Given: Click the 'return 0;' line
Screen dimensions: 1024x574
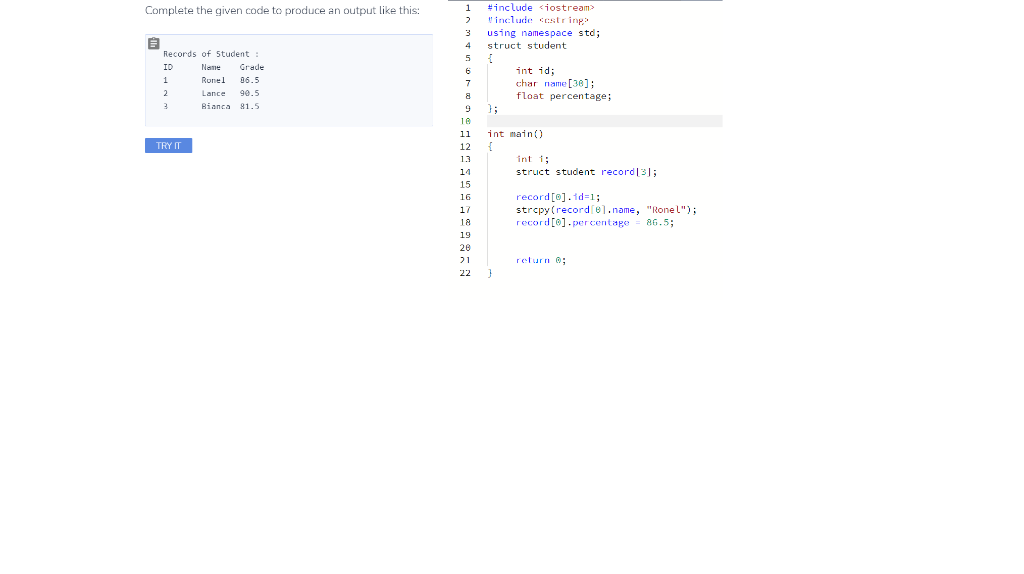Looking at the screenshot, I should (541, 260).
